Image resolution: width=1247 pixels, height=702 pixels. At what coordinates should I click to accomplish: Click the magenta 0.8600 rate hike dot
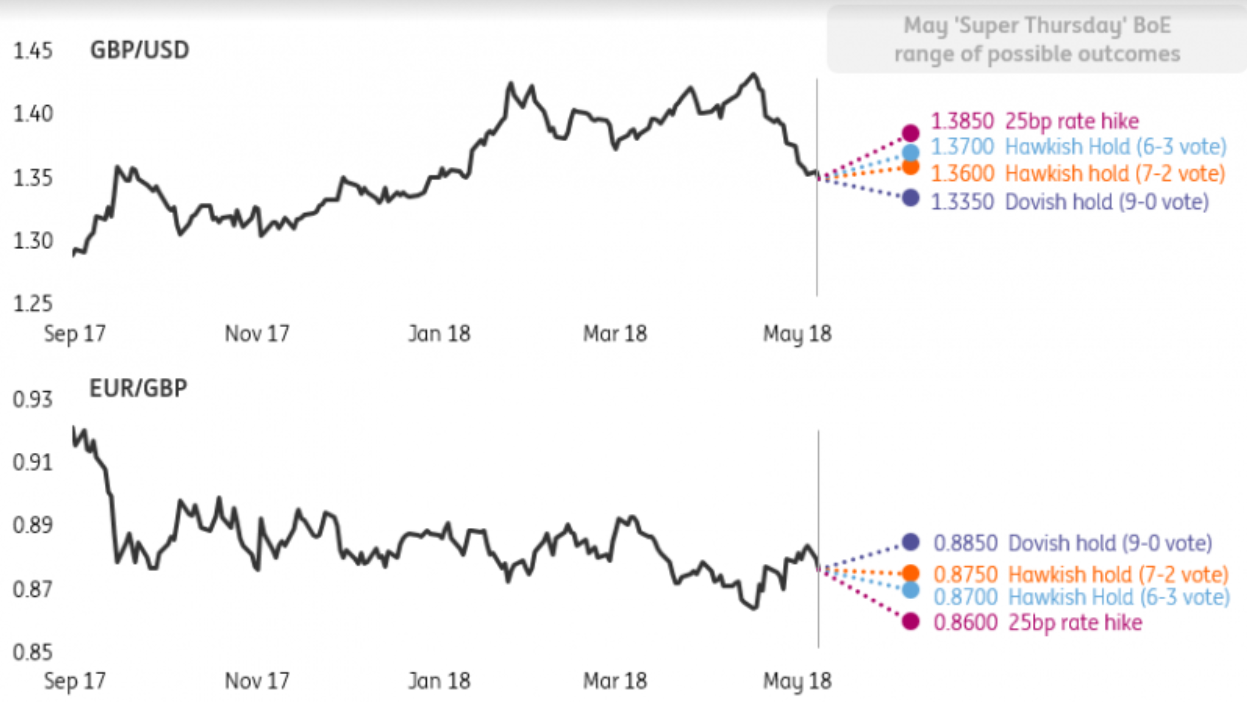click(x=910, y=621)
